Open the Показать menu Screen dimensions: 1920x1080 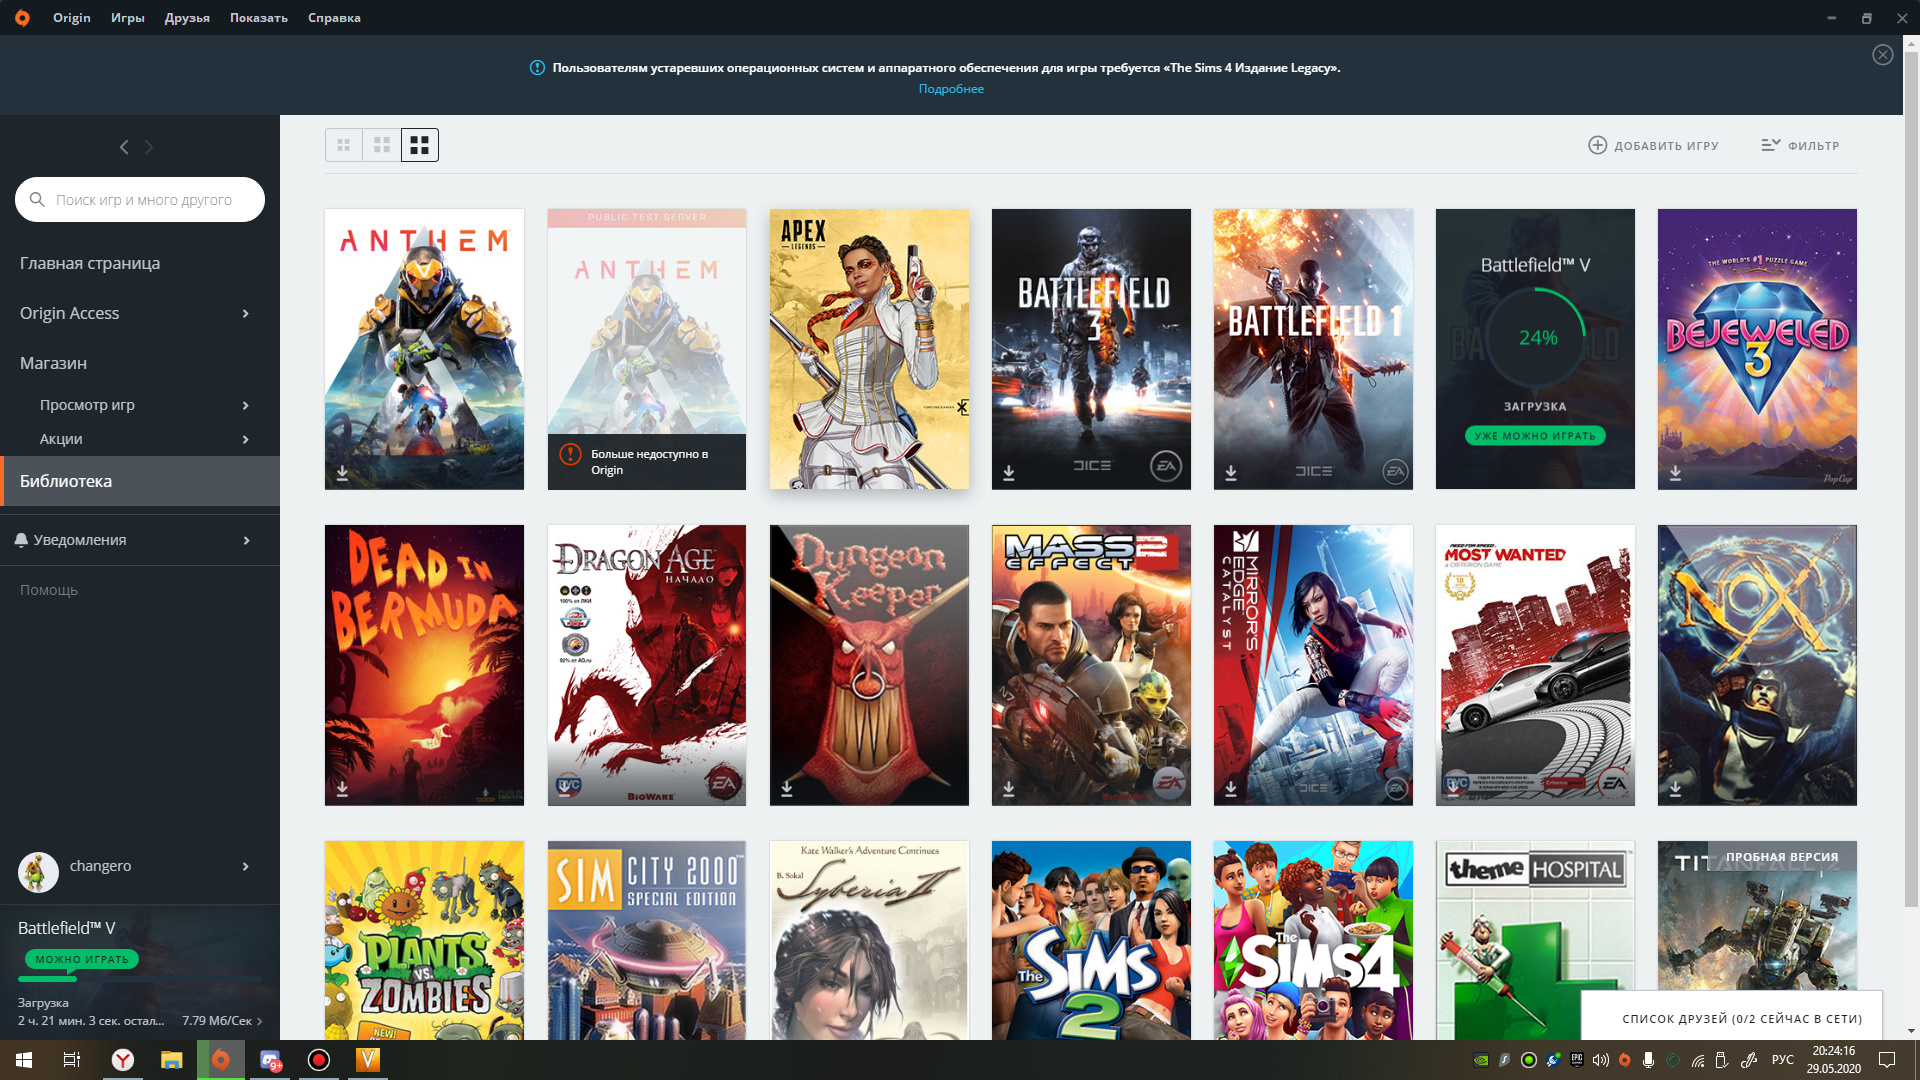(259, 18)
